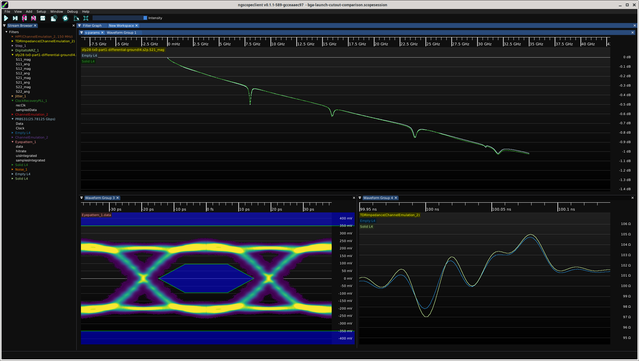This screenshot has width=639, height=361.
Task: Click the yellow S21_mag channel label
Action: click(x=123, y=50)
